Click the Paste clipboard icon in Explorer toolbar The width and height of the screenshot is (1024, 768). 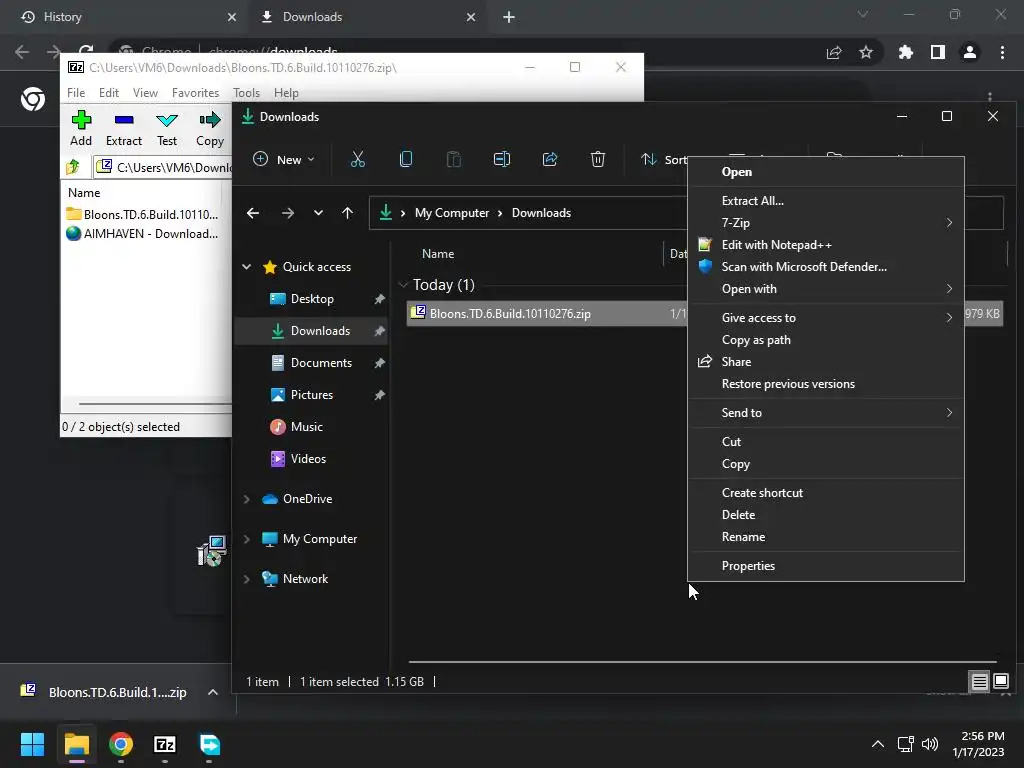coord(453,159)
